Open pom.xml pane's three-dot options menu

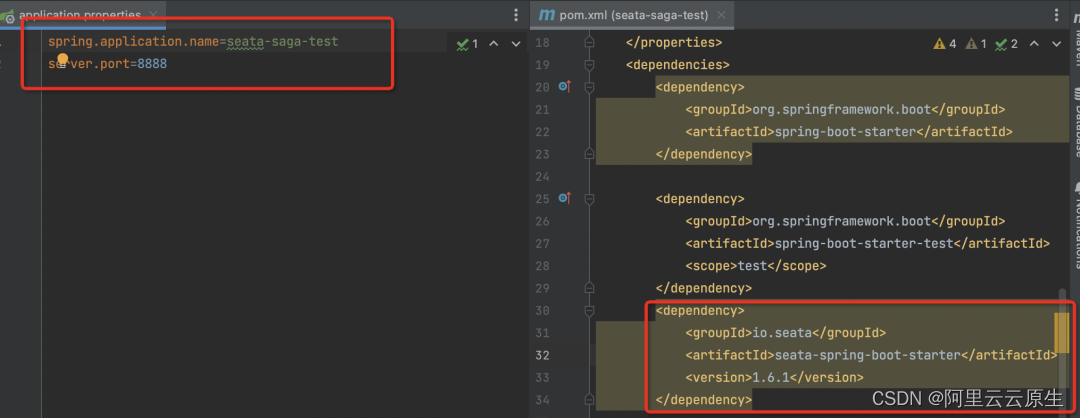(1057, 15)
